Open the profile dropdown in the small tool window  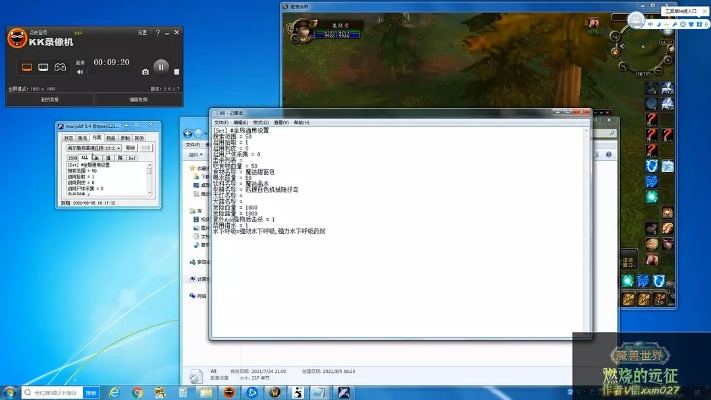click(x=94, y=148)
